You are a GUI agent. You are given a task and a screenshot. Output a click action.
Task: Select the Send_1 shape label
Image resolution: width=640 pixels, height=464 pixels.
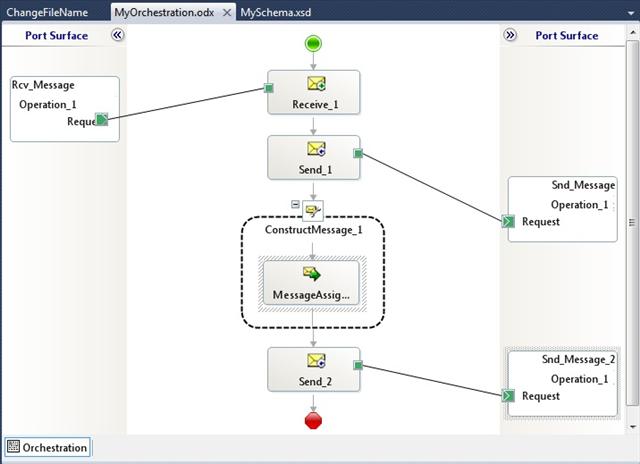[x=315, y=169]
